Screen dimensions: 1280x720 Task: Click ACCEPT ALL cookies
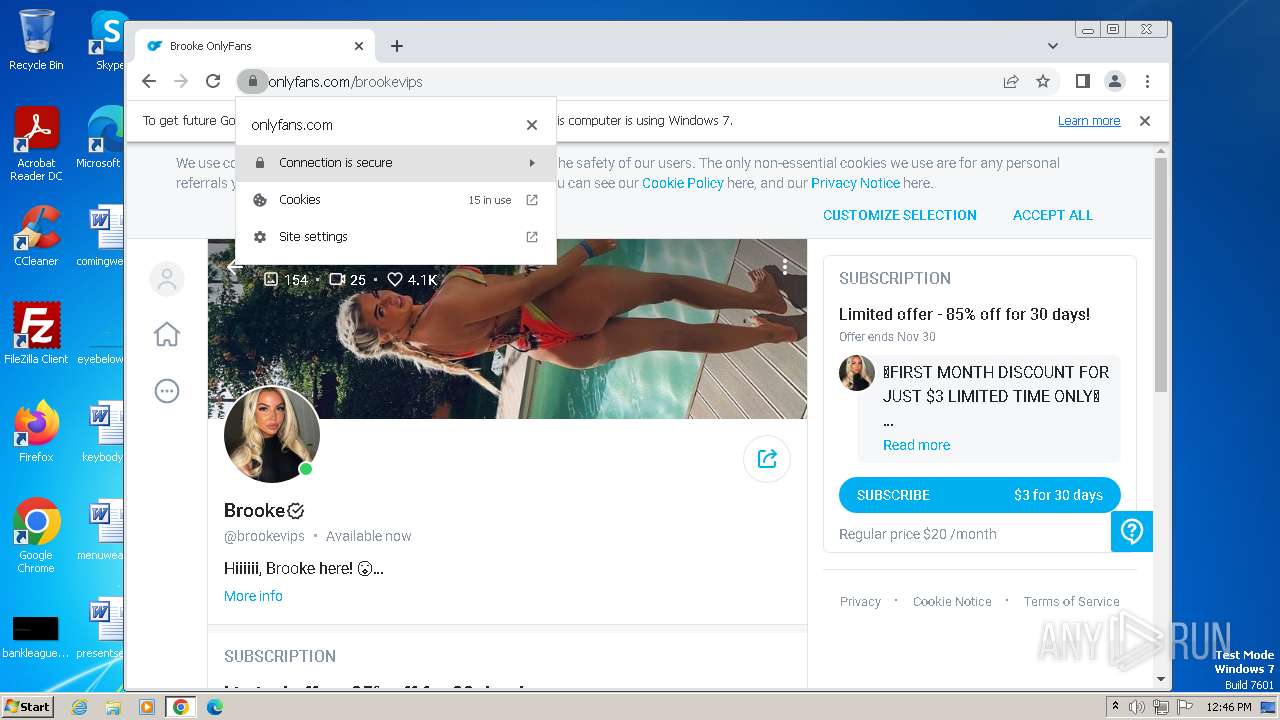click(x=1053, y=215)
